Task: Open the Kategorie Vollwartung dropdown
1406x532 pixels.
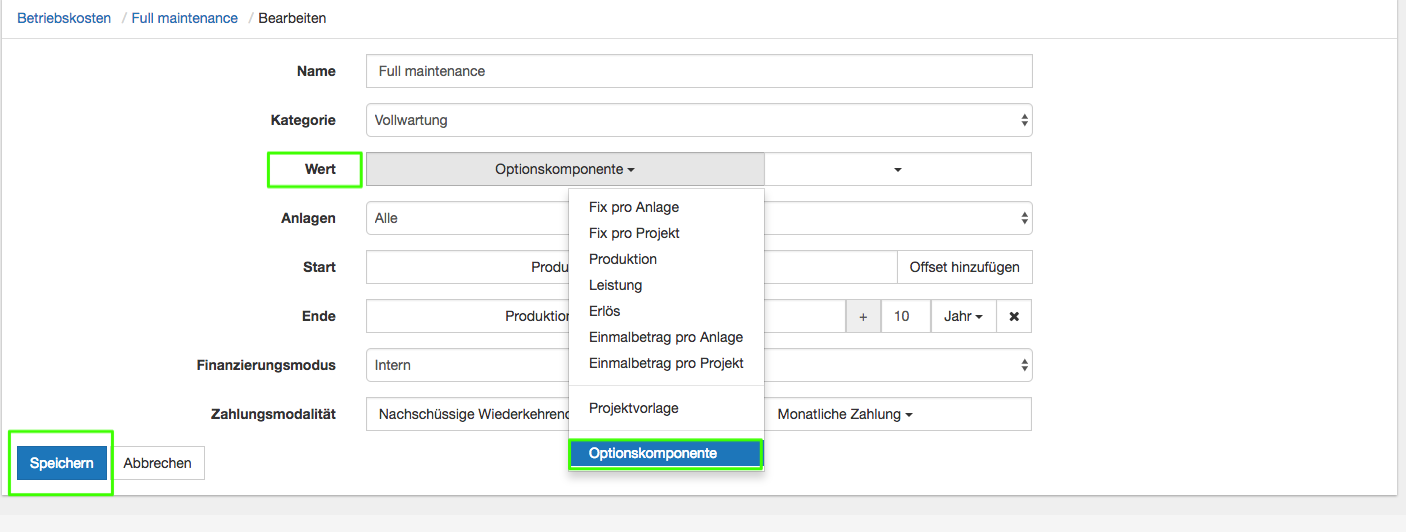Action: [698, 120]
